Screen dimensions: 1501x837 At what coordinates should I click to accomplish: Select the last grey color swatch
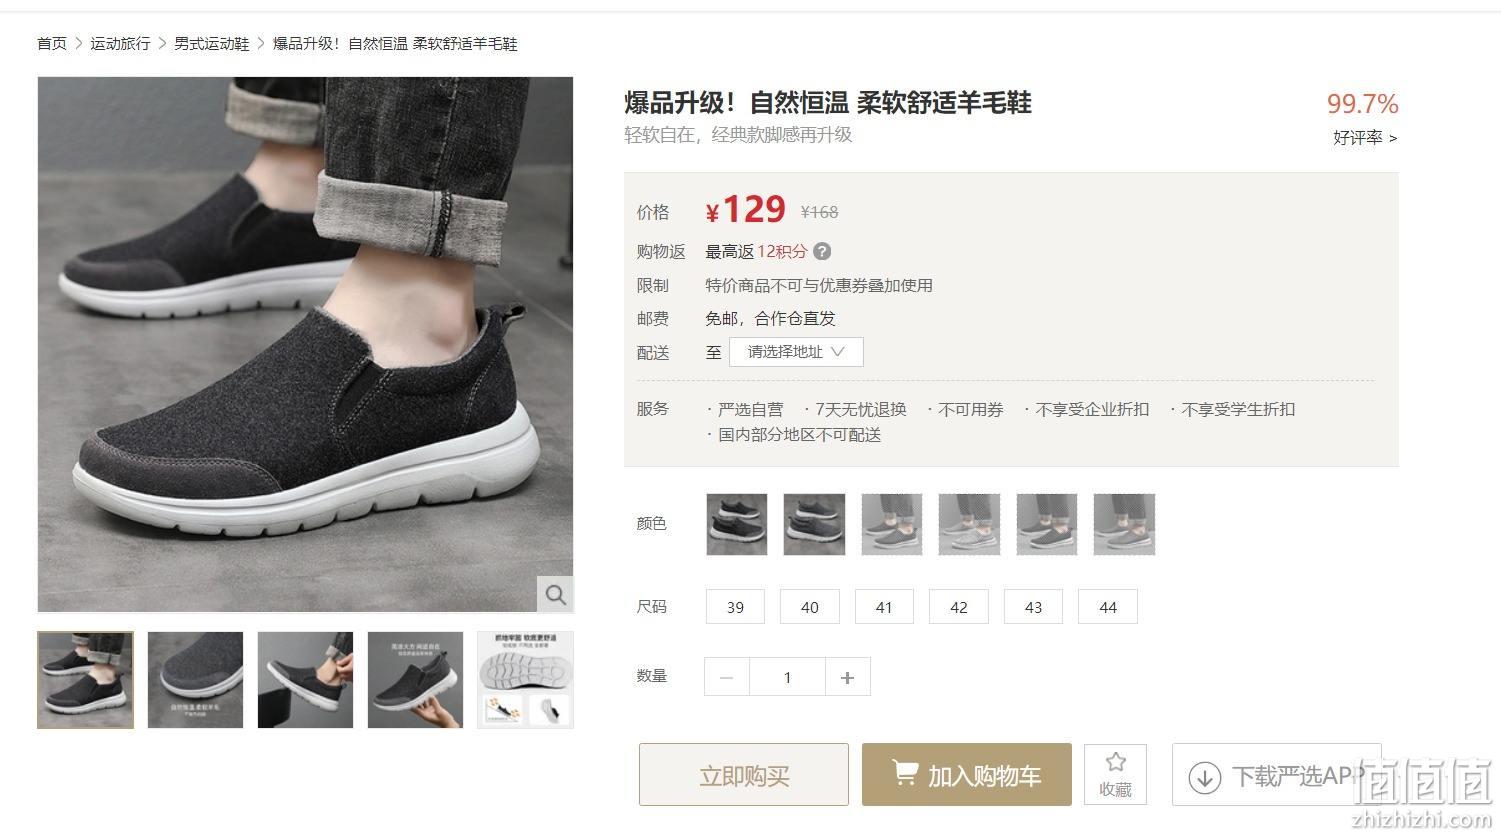[1124, 524]
